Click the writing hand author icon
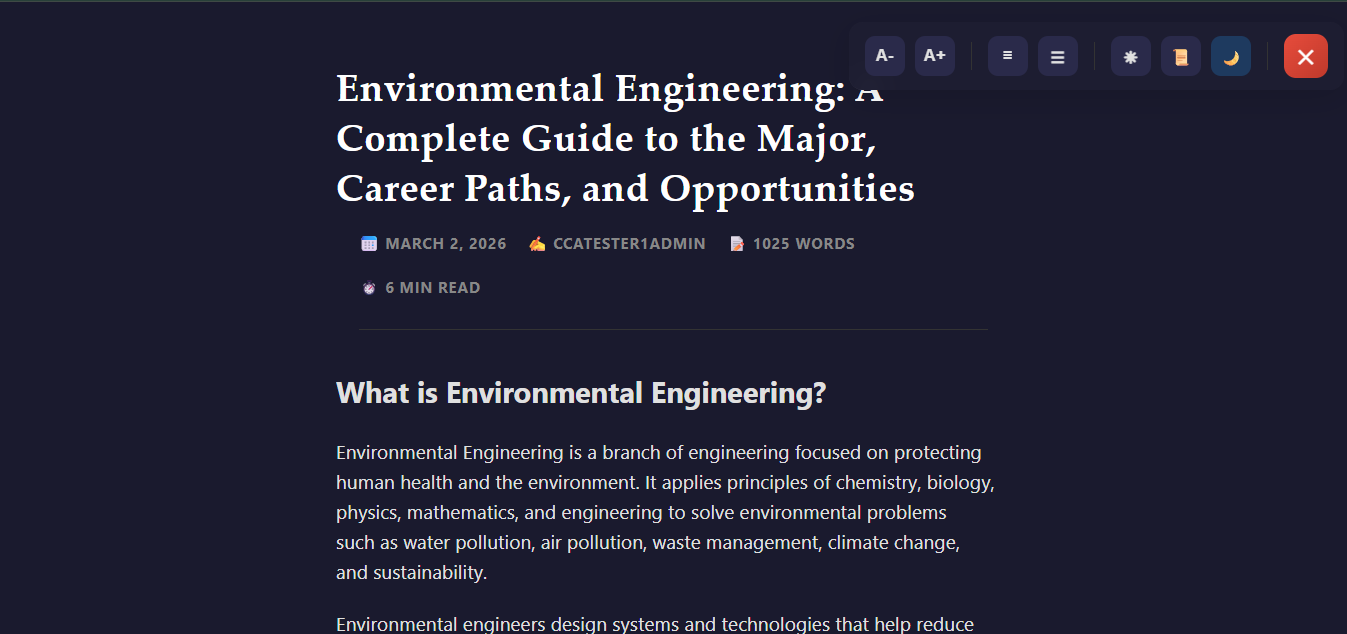The height and width of the screenshot is (634, 1347). point(537,244)
